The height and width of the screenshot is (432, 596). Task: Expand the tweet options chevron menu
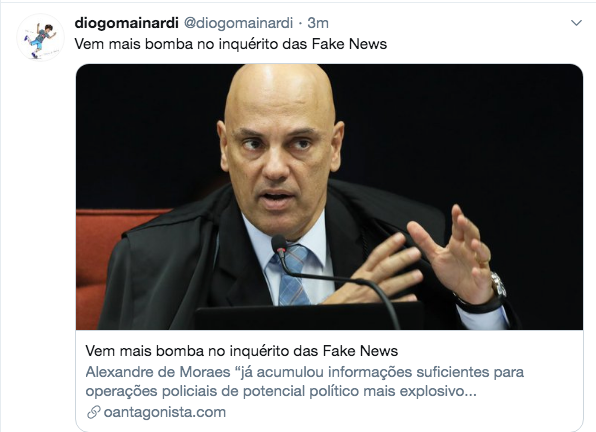point(576,23)
